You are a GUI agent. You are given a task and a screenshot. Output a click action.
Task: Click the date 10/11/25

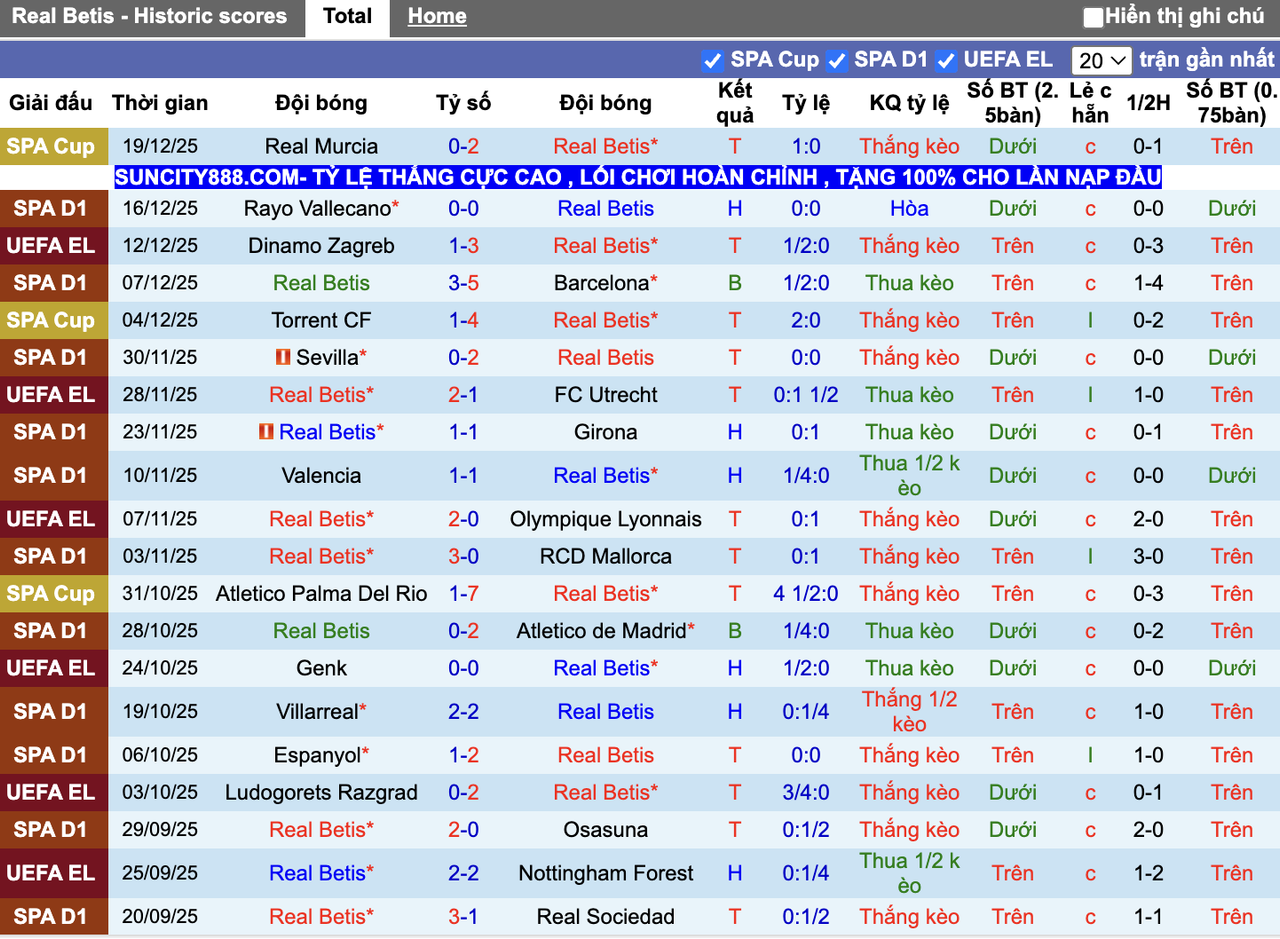[160, 476]
